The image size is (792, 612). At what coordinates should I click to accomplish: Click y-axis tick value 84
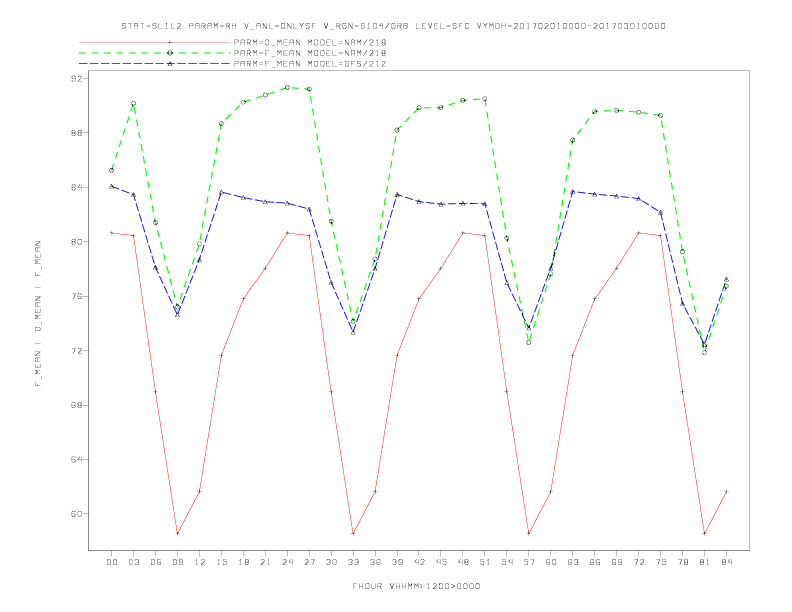[x=77, y=187]
